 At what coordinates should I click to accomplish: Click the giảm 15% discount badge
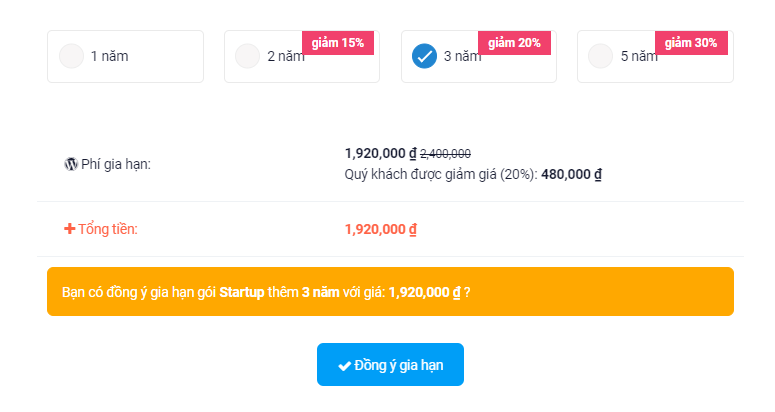coord(338,43)
